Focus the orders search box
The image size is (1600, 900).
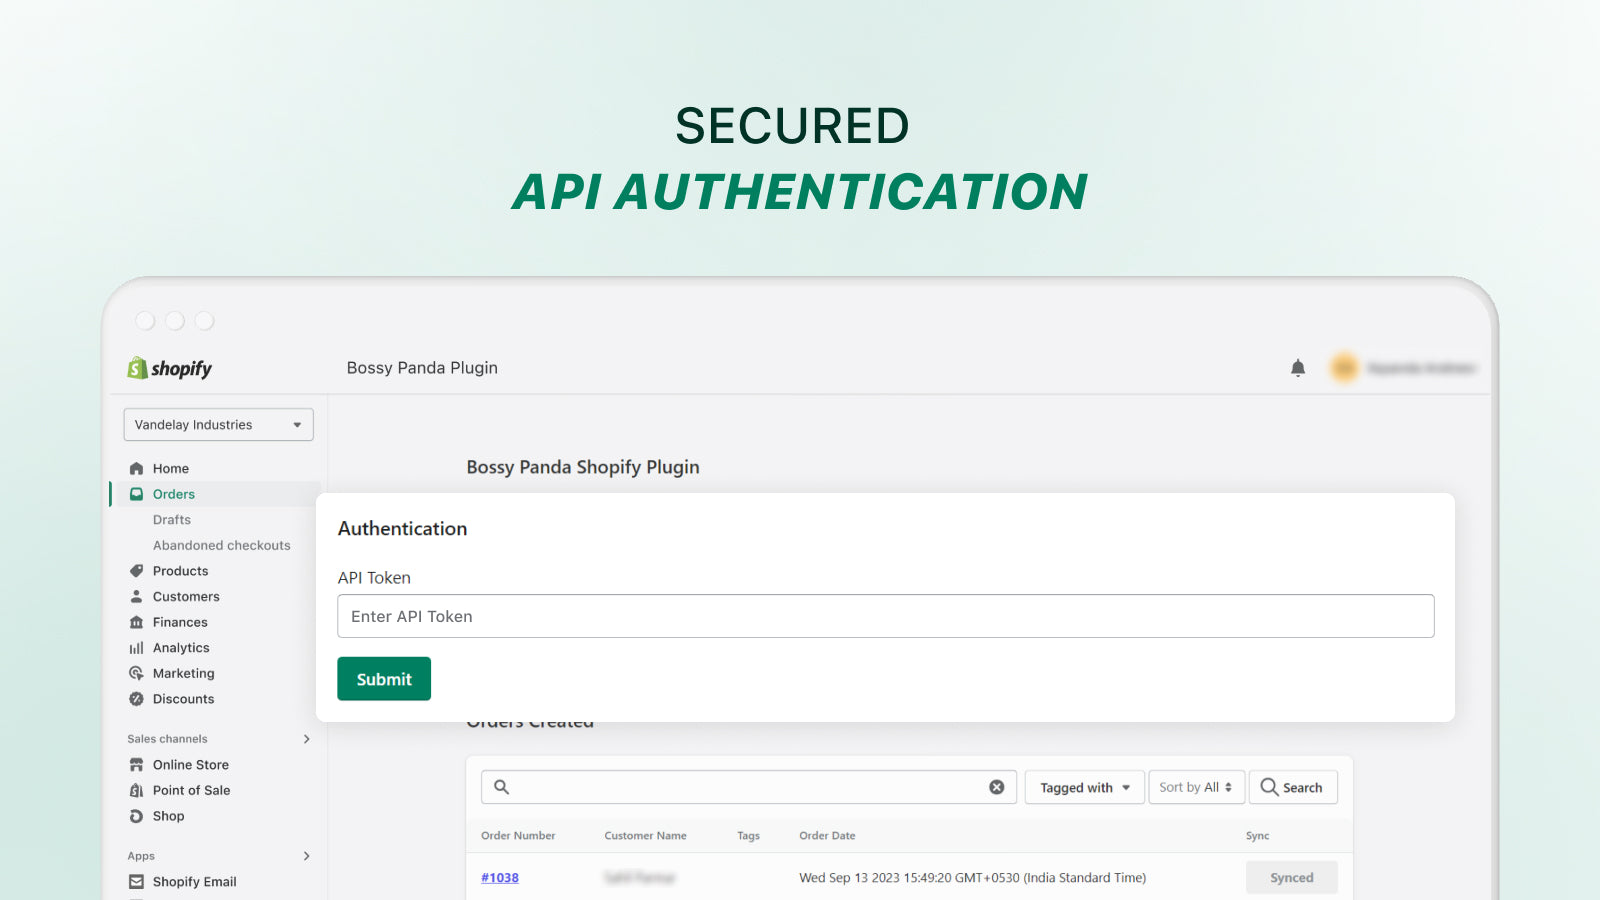(749, 787)
